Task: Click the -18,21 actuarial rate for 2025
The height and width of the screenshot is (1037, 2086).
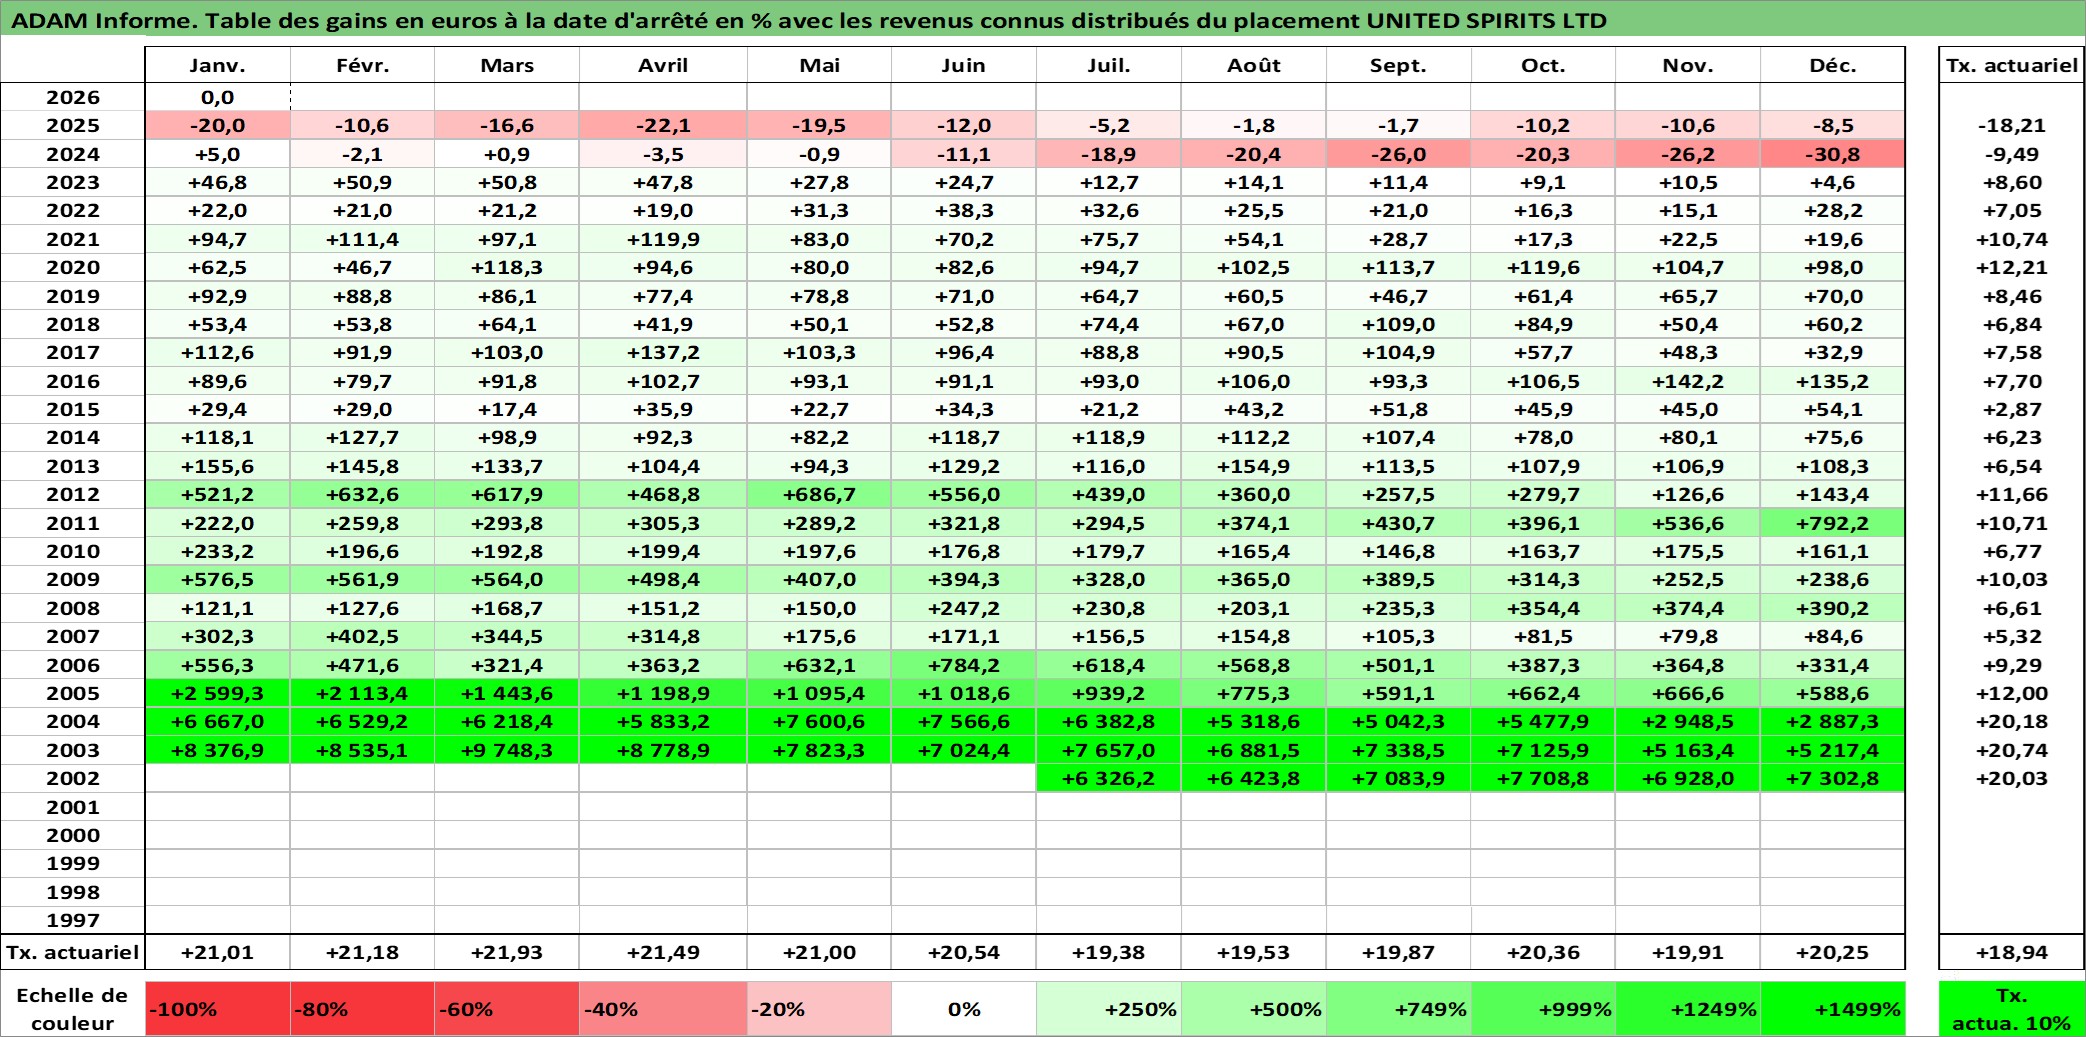Action: (x=2011, y=125)
